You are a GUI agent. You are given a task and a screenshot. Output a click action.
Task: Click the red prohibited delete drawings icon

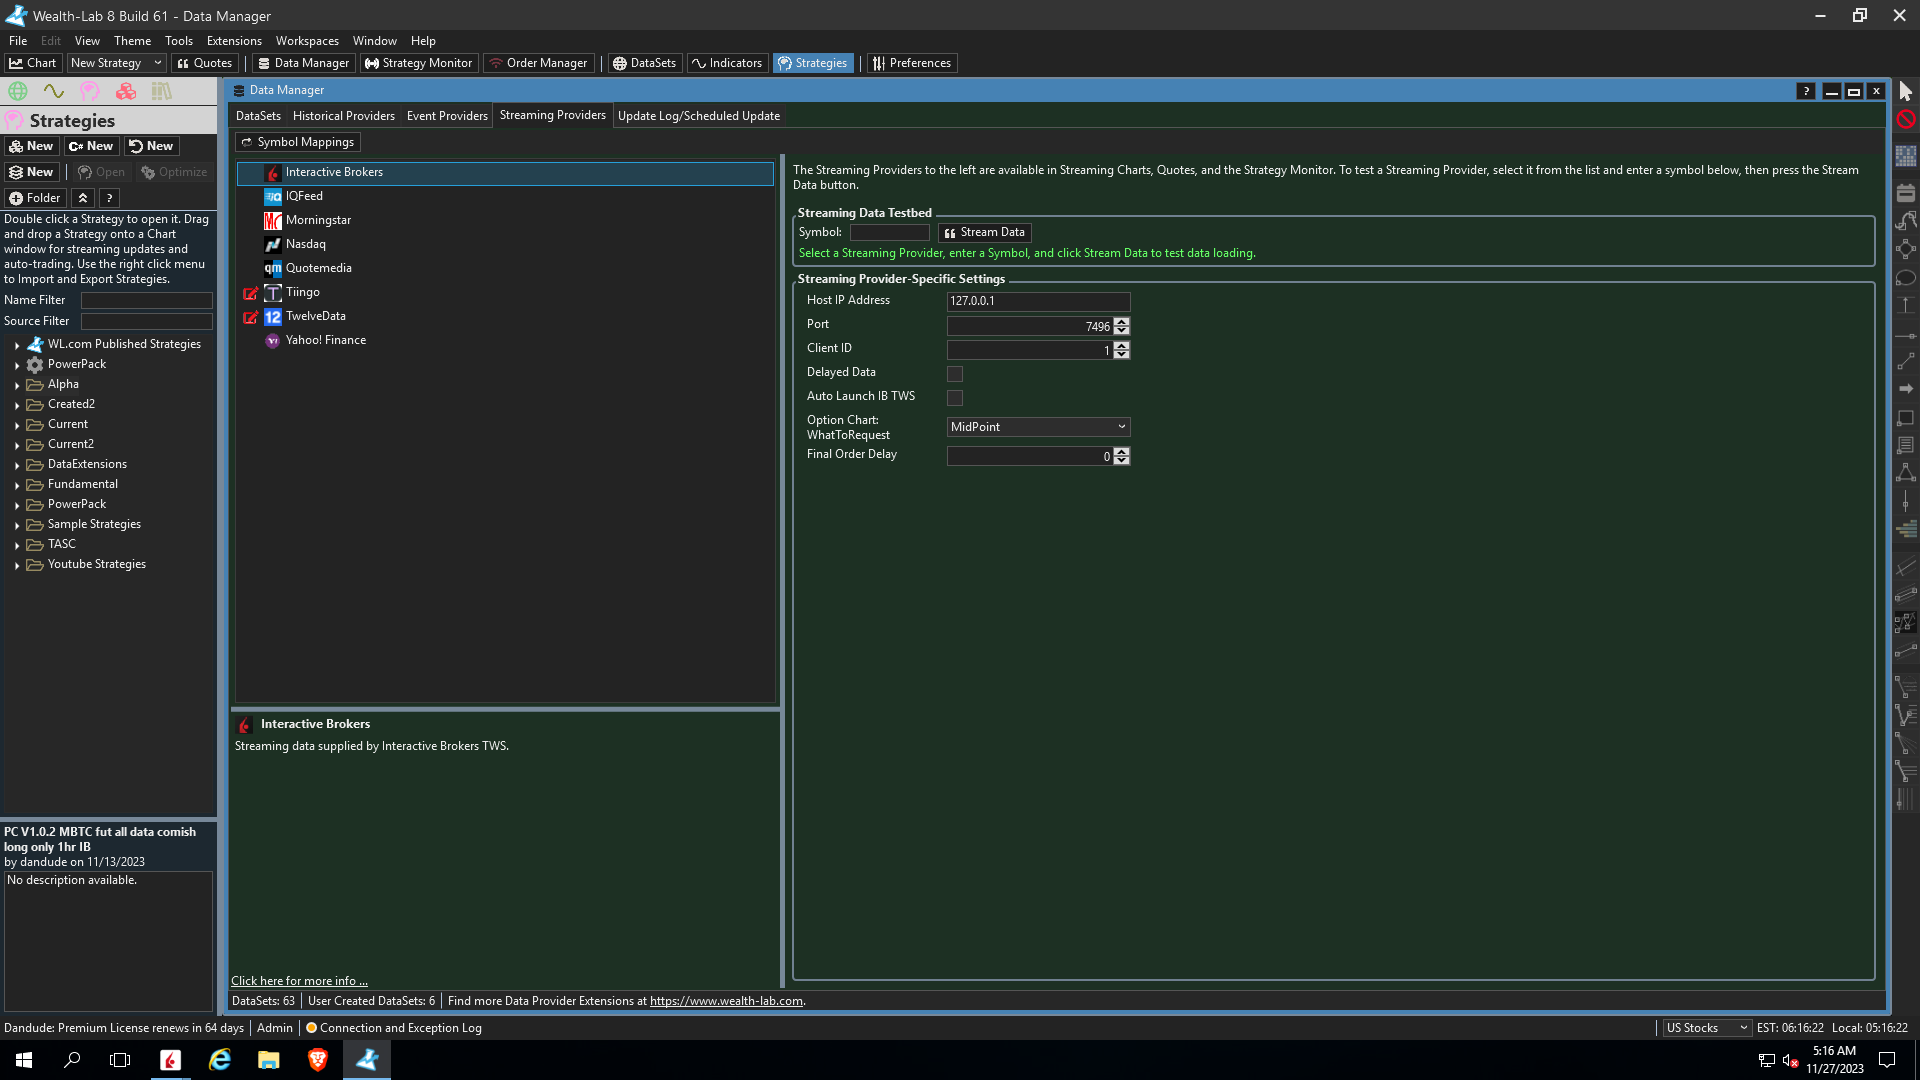coord(1905,119)
